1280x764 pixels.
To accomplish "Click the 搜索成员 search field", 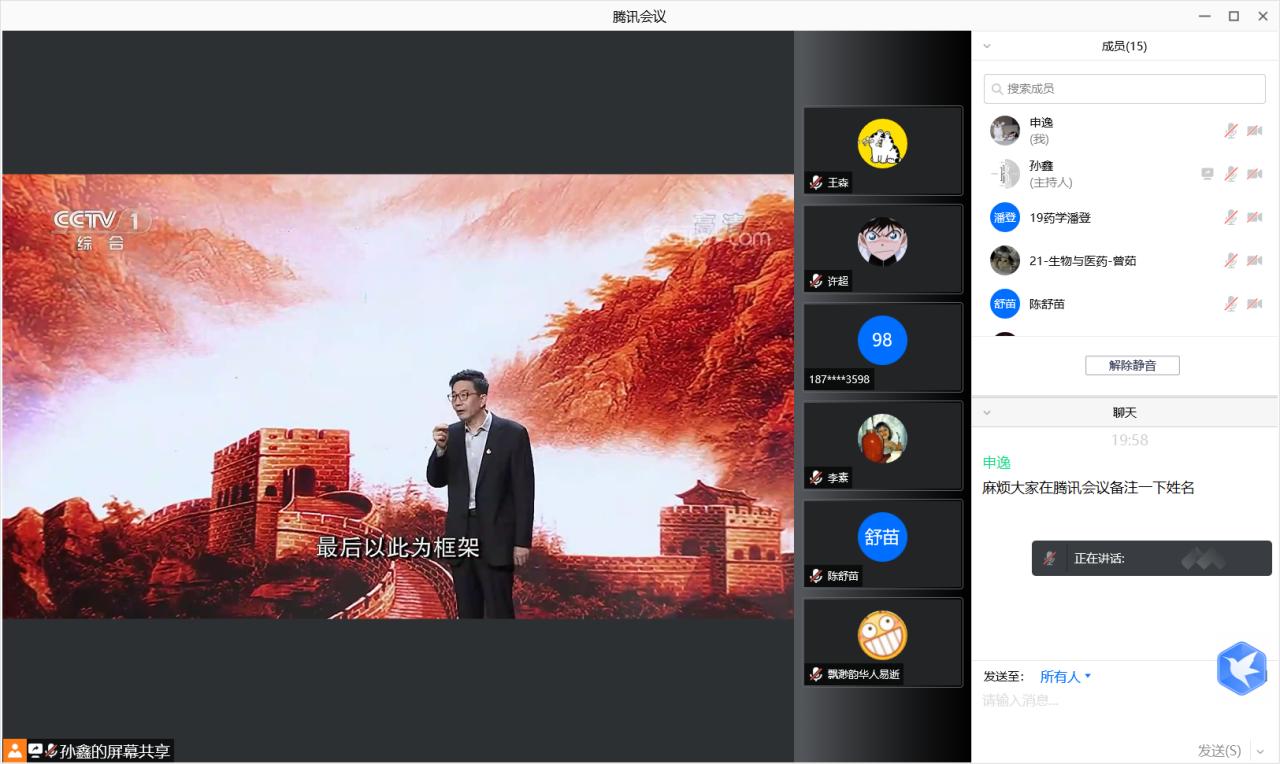I will [1124, 88].
